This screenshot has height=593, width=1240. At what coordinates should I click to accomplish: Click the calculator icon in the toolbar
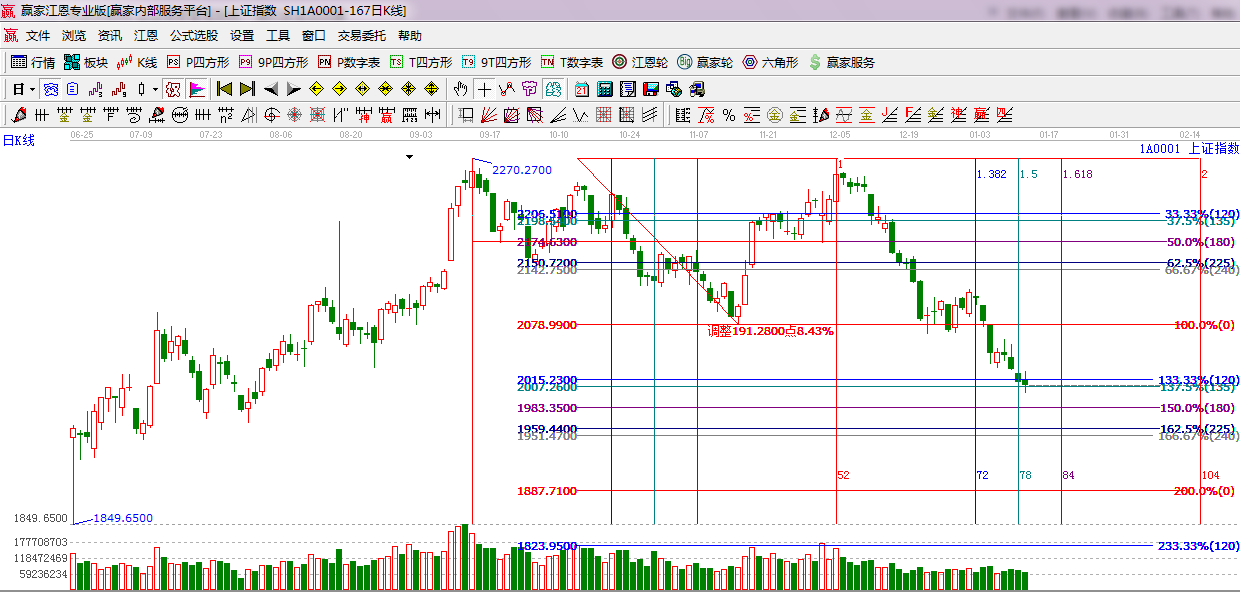click(604, 89)
